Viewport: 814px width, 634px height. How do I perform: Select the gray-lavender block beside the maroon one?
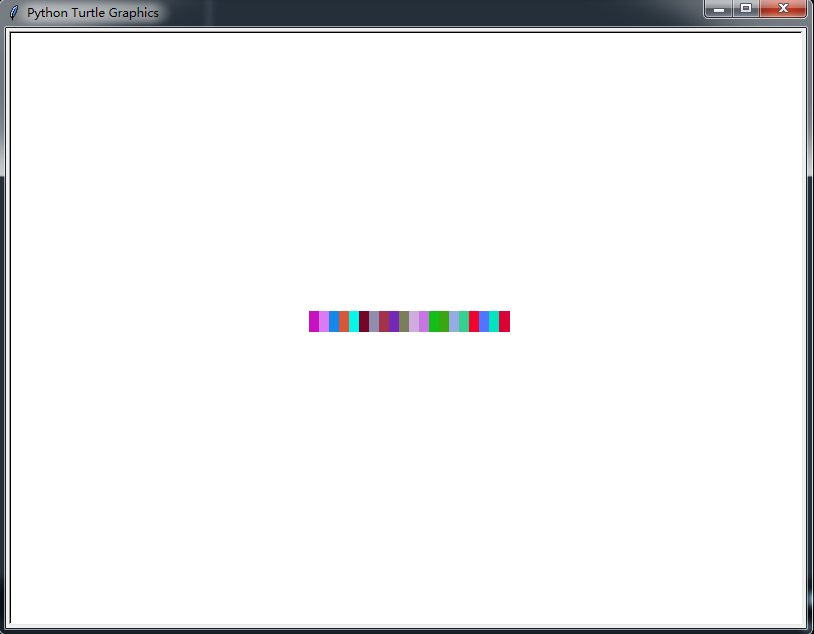click(x=374, y=321)
